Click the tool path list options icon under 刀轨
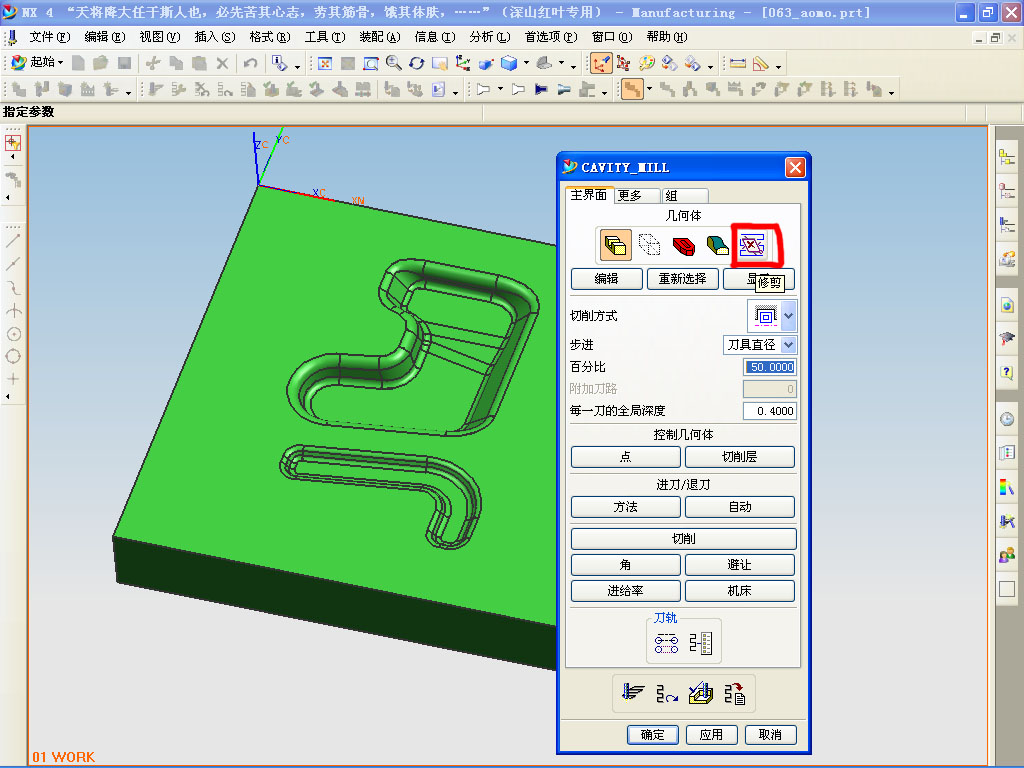The height and width of the screenshot is (768, 1024). pyautogui.click(x=701, y=643)
